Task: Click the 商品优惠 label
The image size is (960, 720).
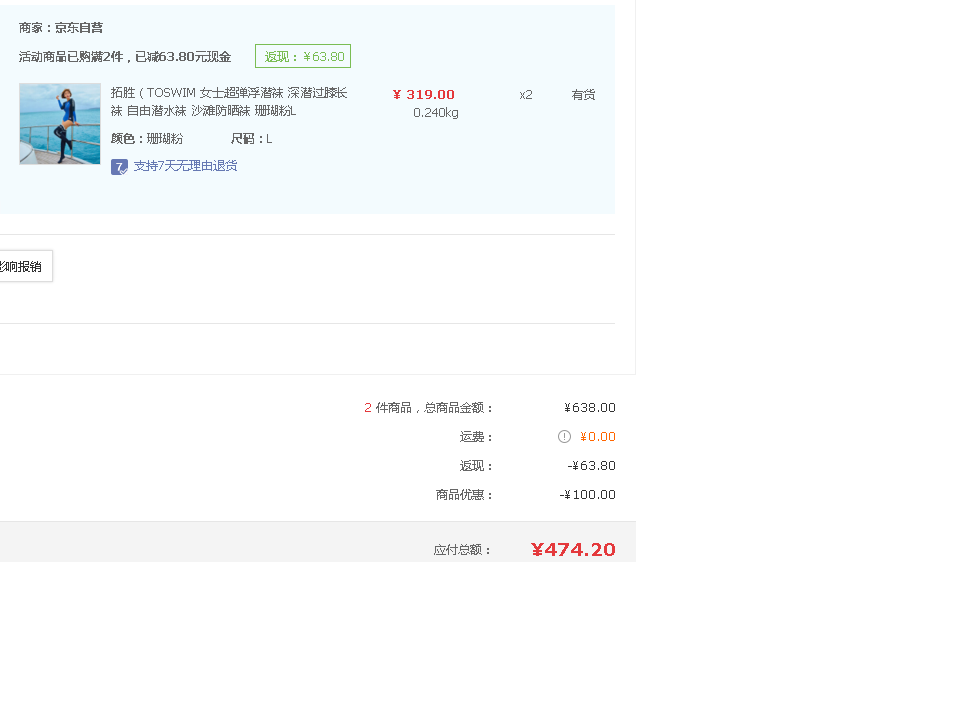Action: [465, 495]
